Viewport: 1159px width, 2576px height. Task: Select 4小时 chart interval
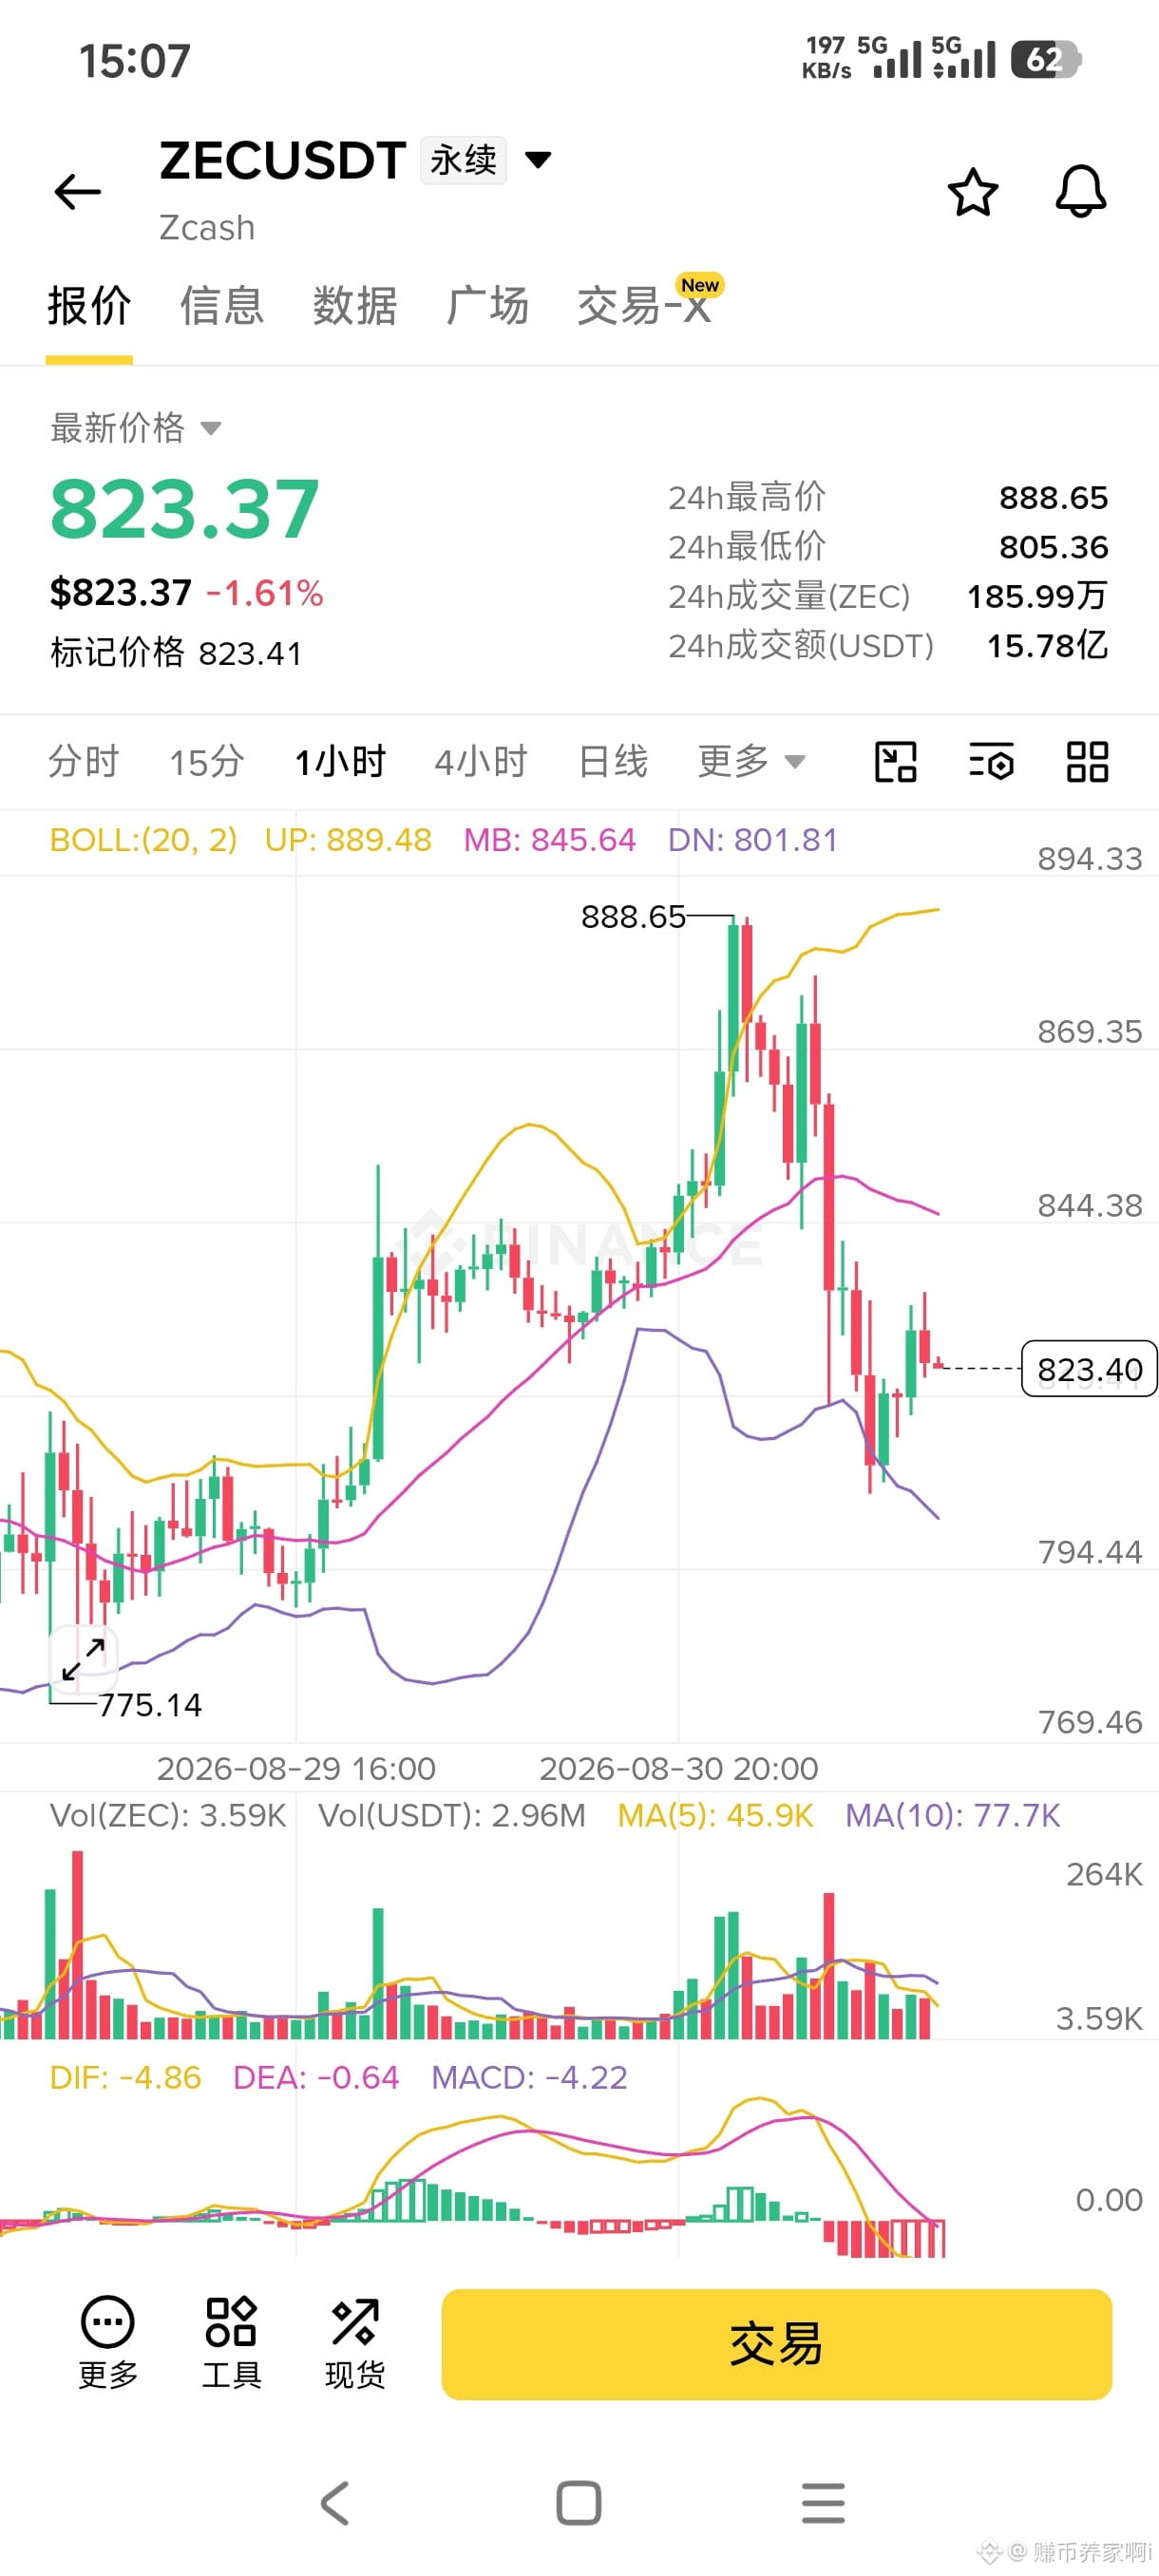click(x=481, y=762)
